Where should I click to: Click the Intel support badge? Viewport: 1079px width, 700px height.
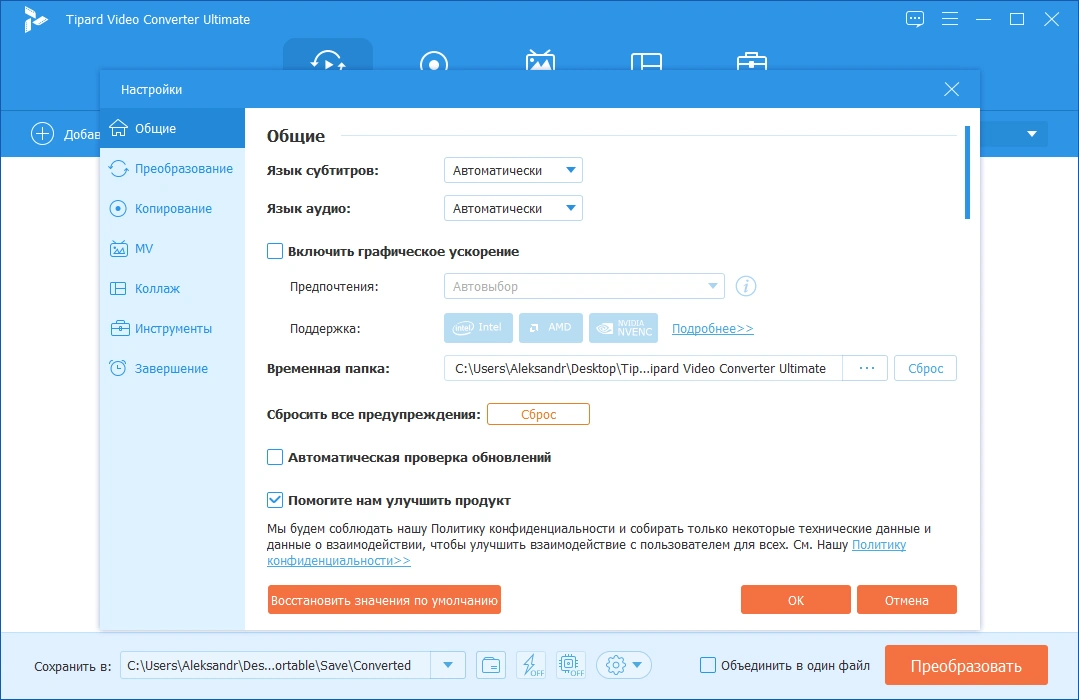(478, 328)
